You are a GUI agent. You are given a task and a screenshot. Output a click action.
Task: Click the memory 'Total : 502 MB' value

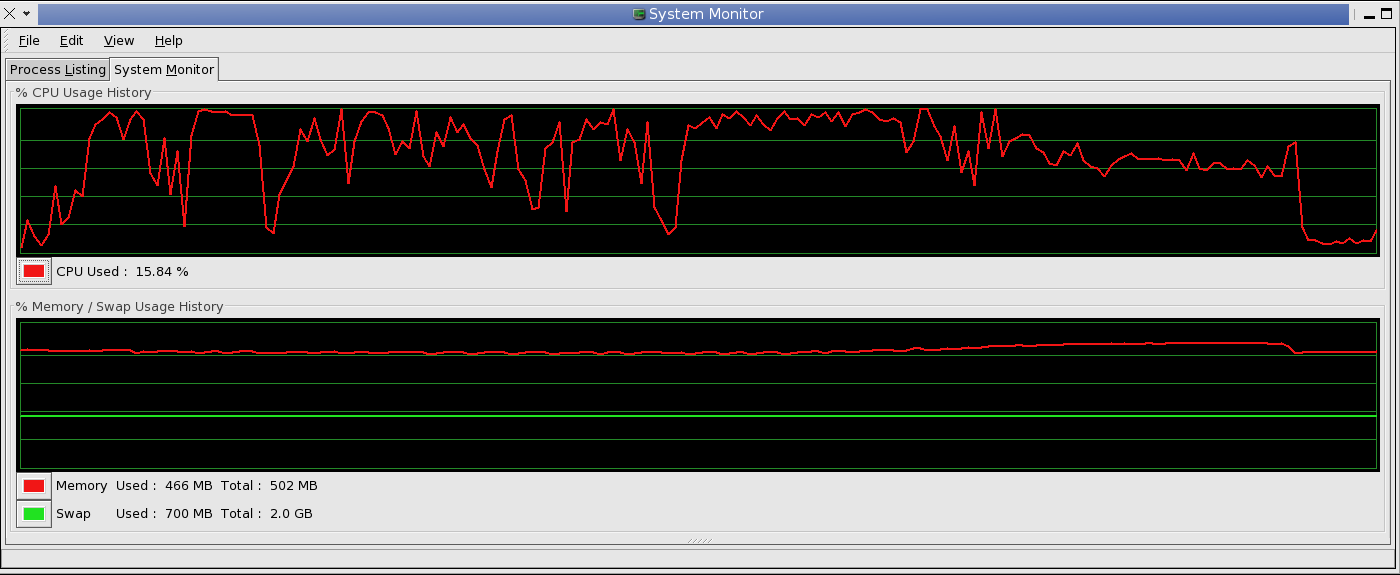tap(269, 486)
